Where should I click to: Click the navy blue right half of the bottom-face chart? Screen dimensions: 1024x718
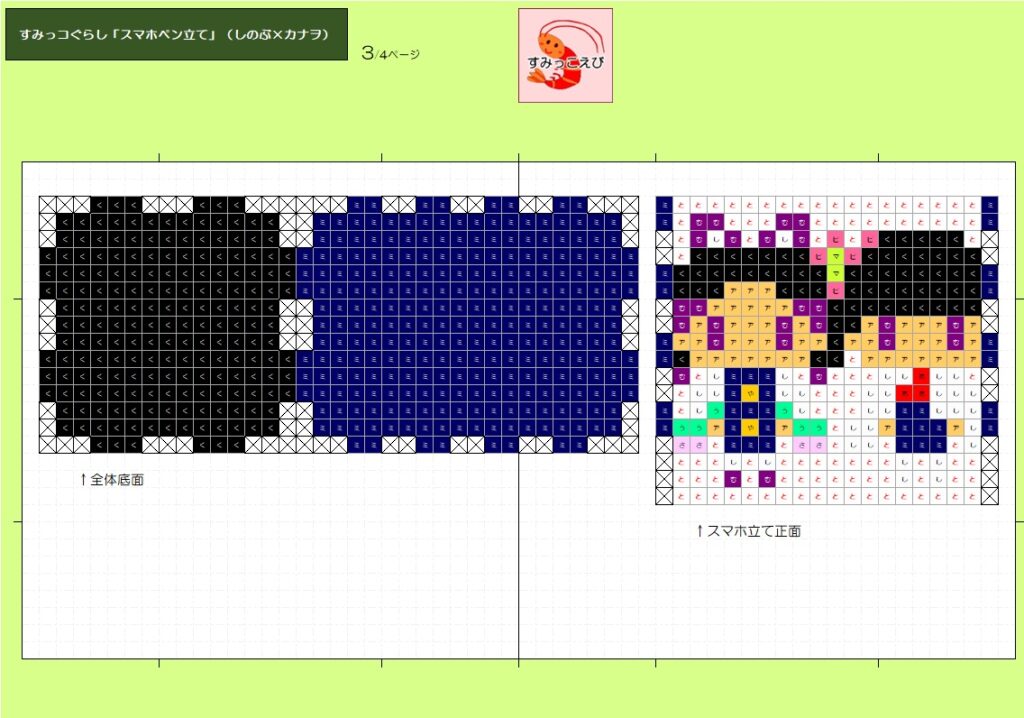pyautogui.click(x=468, y=325)
